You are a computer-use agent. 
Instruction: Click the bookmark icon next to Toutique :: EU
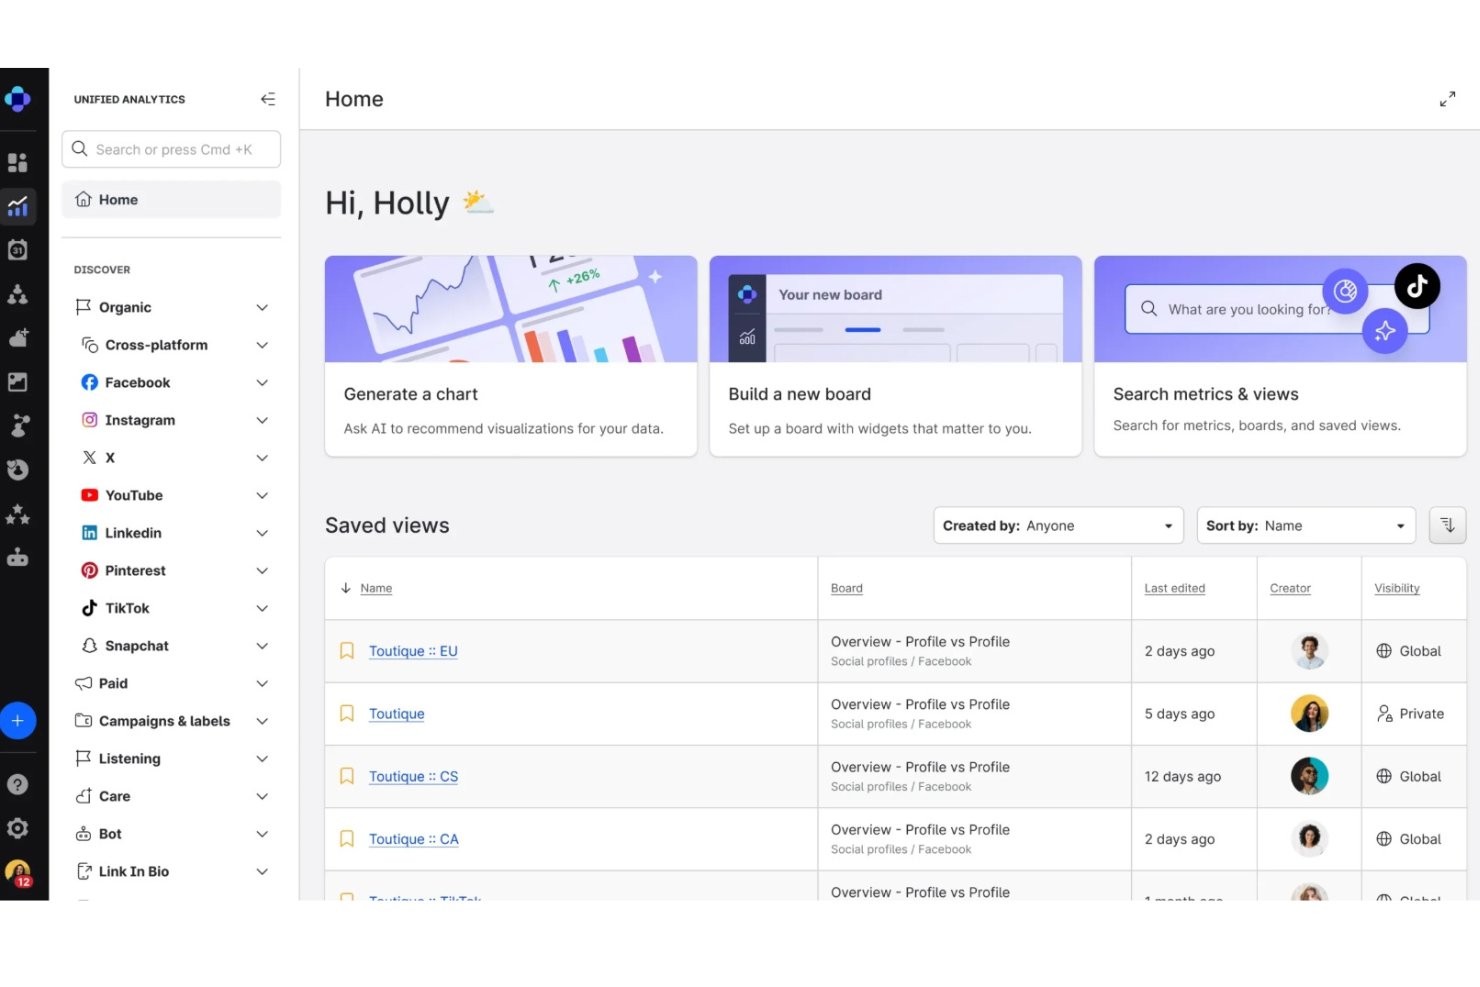click(x=346, y=650)
